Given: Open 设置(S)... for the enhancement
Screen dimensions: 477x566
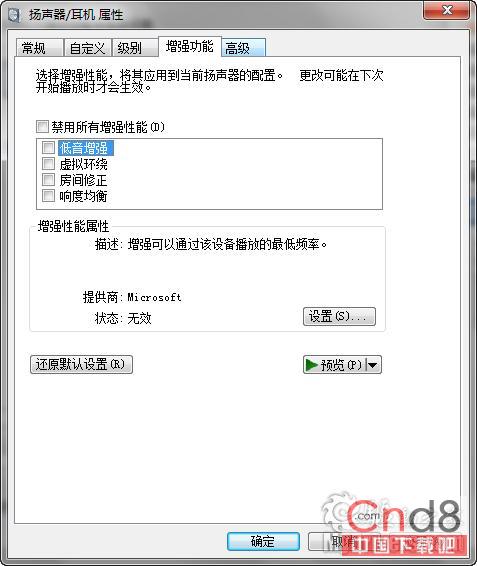Looking at the screenshot, I should (x=339, y=317).
